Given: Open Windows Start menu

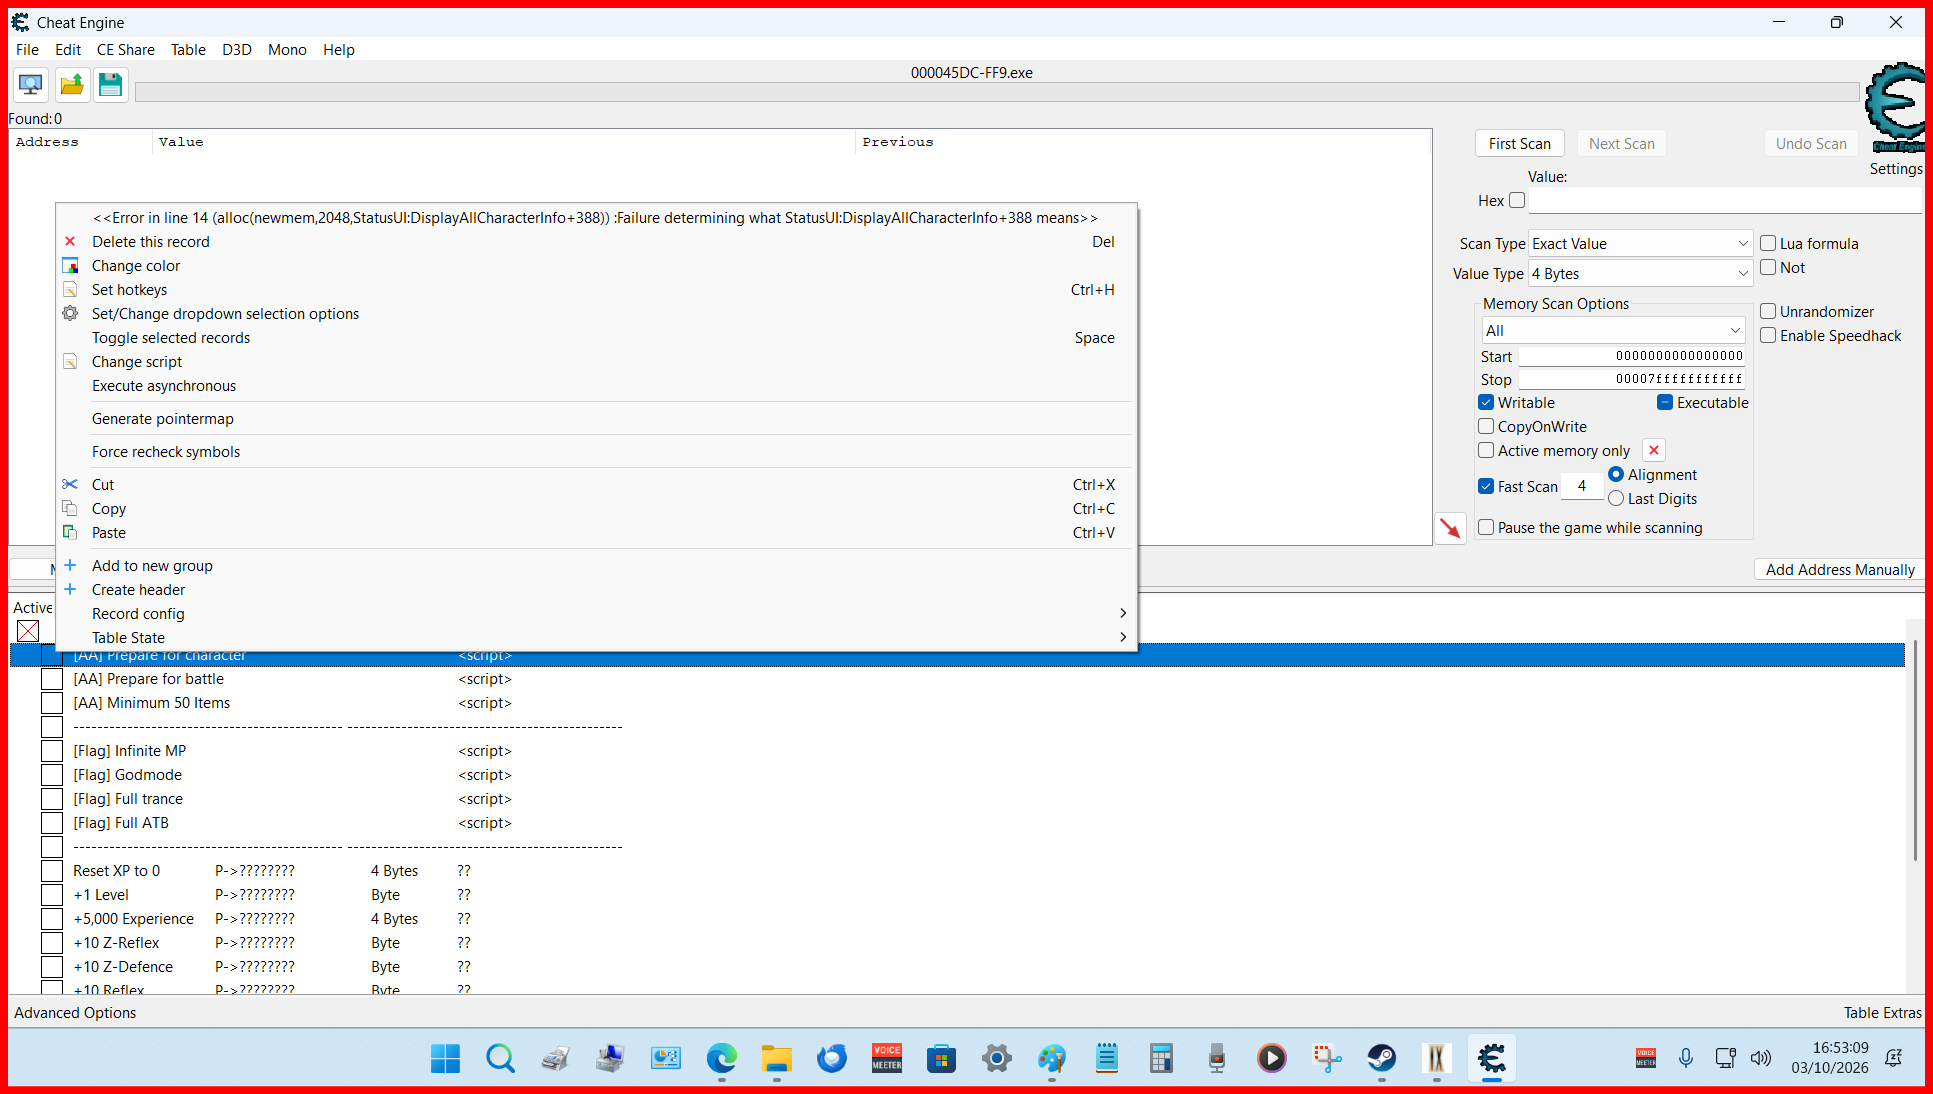Looking at the screenshot, I should (446, 1058).
